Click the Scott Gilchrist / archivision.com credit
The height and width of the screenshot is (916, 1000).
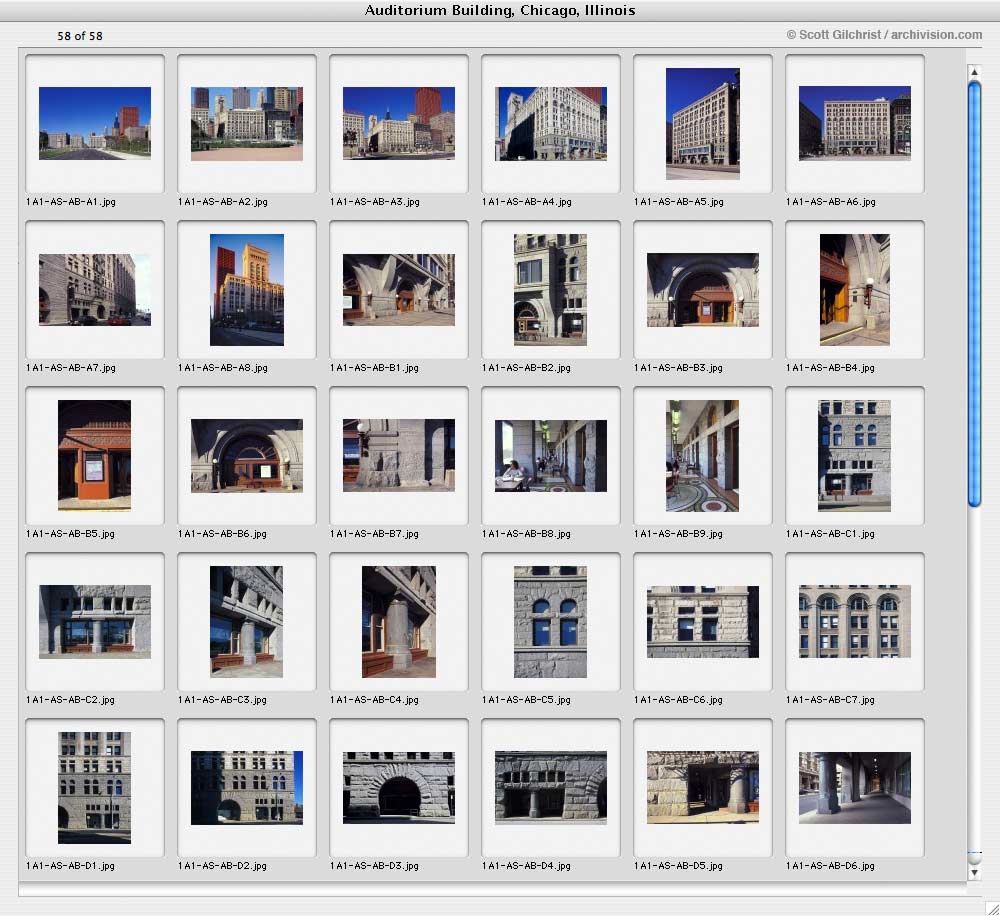pos(884,34)
